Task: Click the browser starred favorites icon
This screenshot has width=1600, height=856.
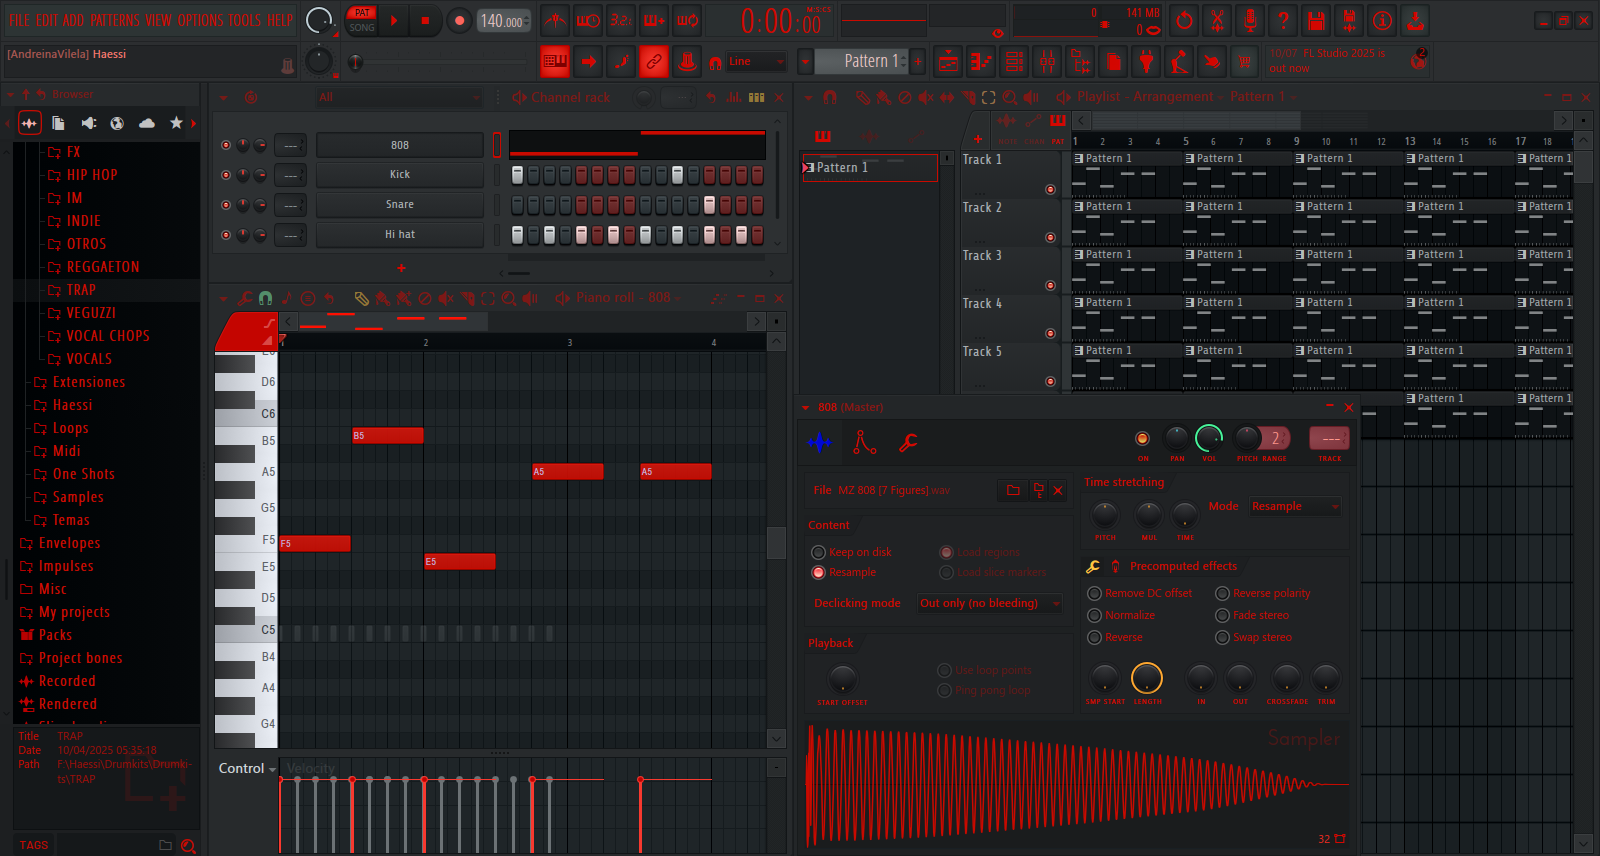Action: tap(176, 123)
